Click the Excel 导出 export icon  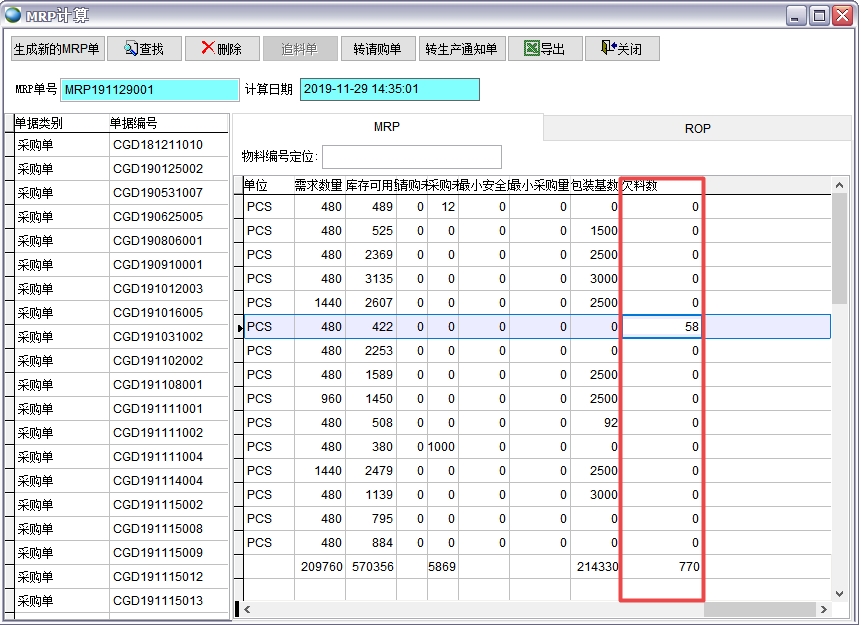530,48
